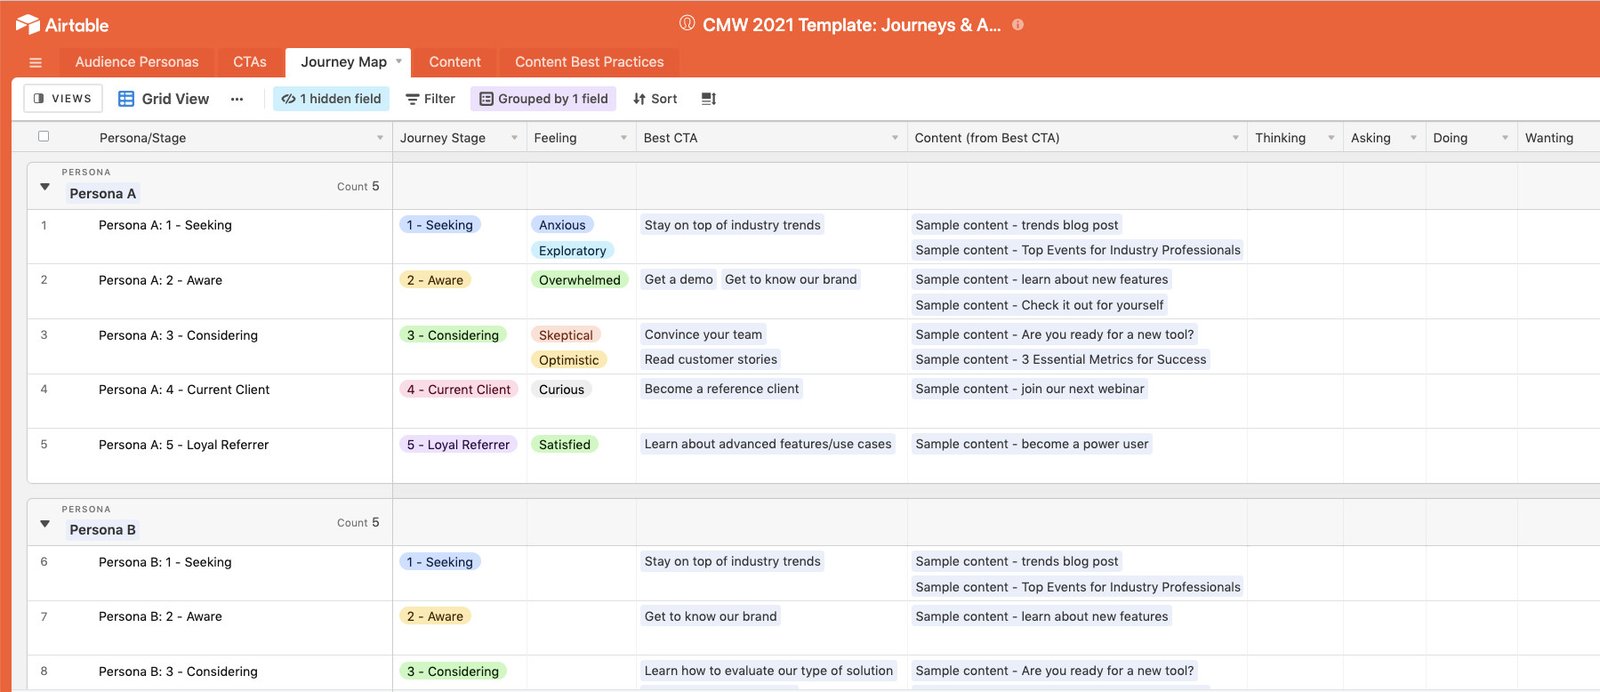
Task: Collapse the Persona A group
Action: point(45,186)
